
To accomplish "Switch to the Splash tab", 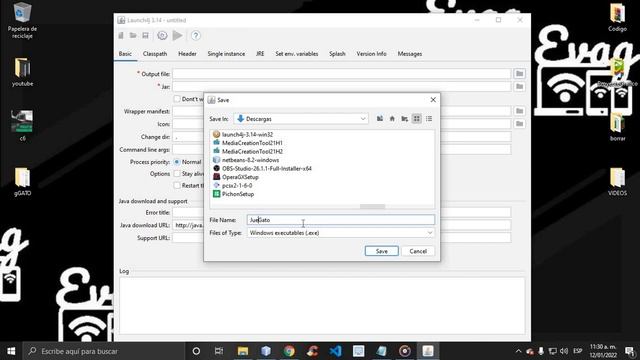I will coord(337,54).
